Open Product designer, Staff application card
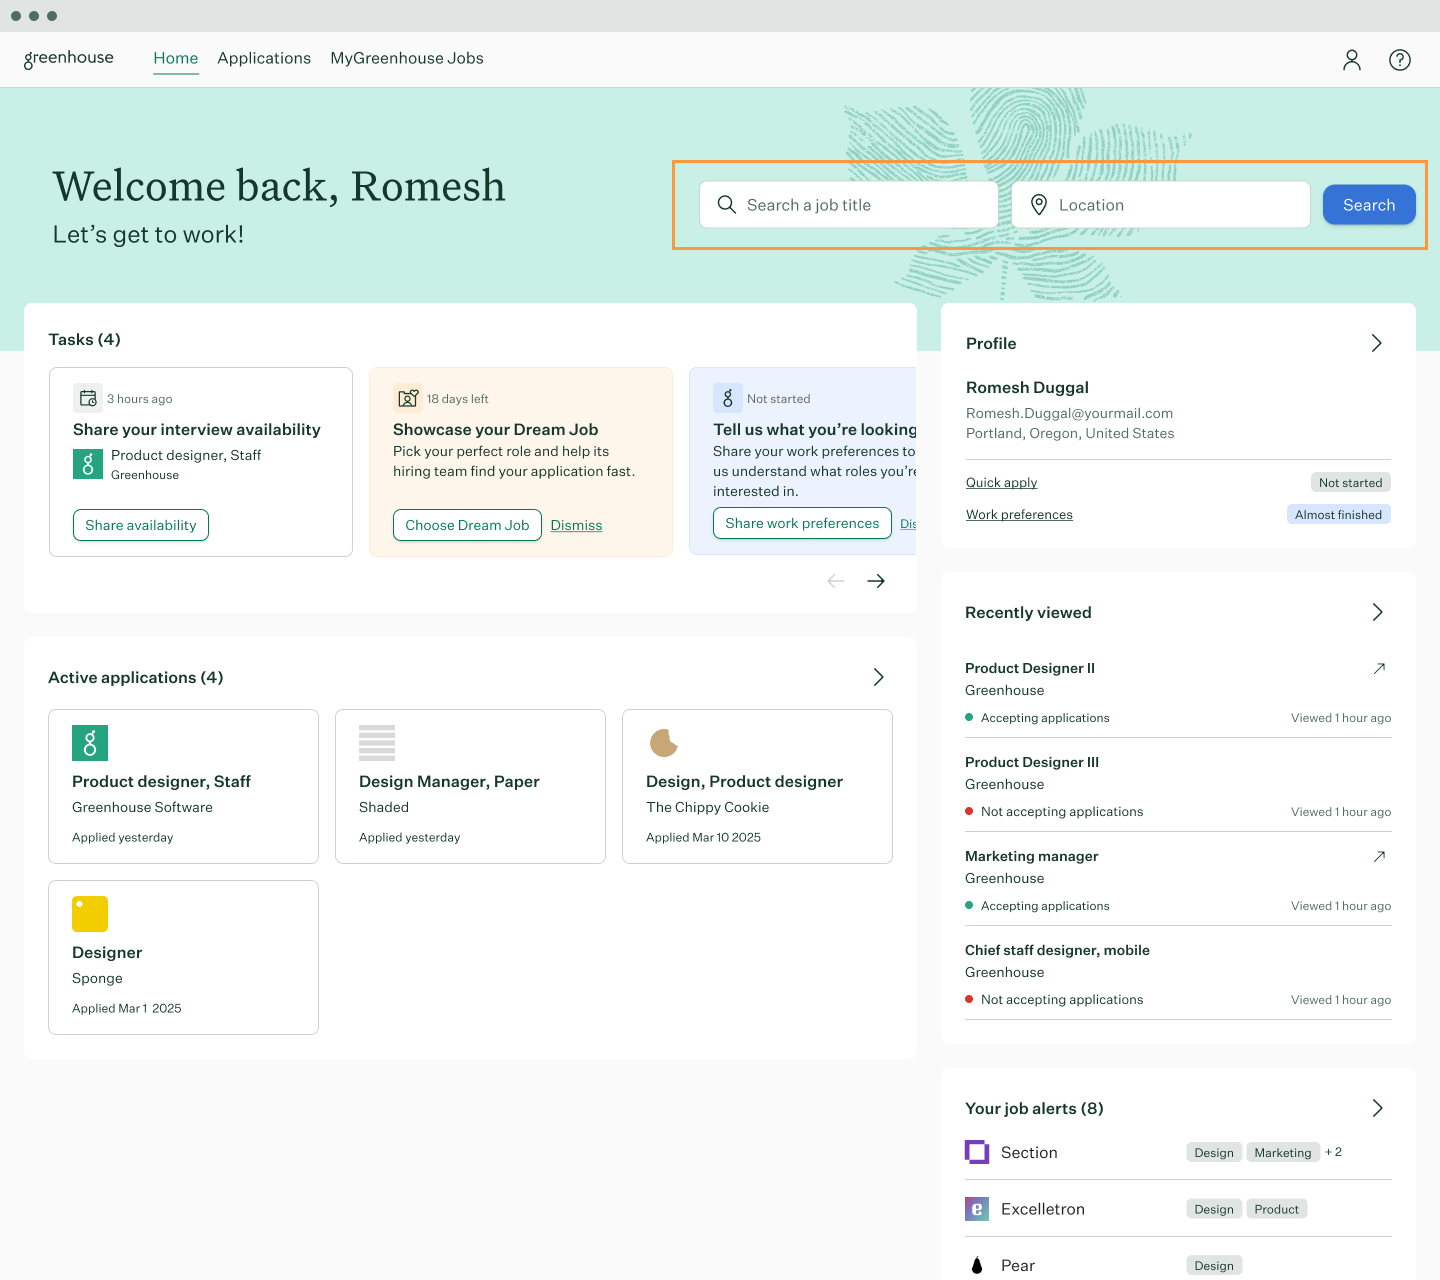This screenshot has height=1280, width=1440. 183,786
